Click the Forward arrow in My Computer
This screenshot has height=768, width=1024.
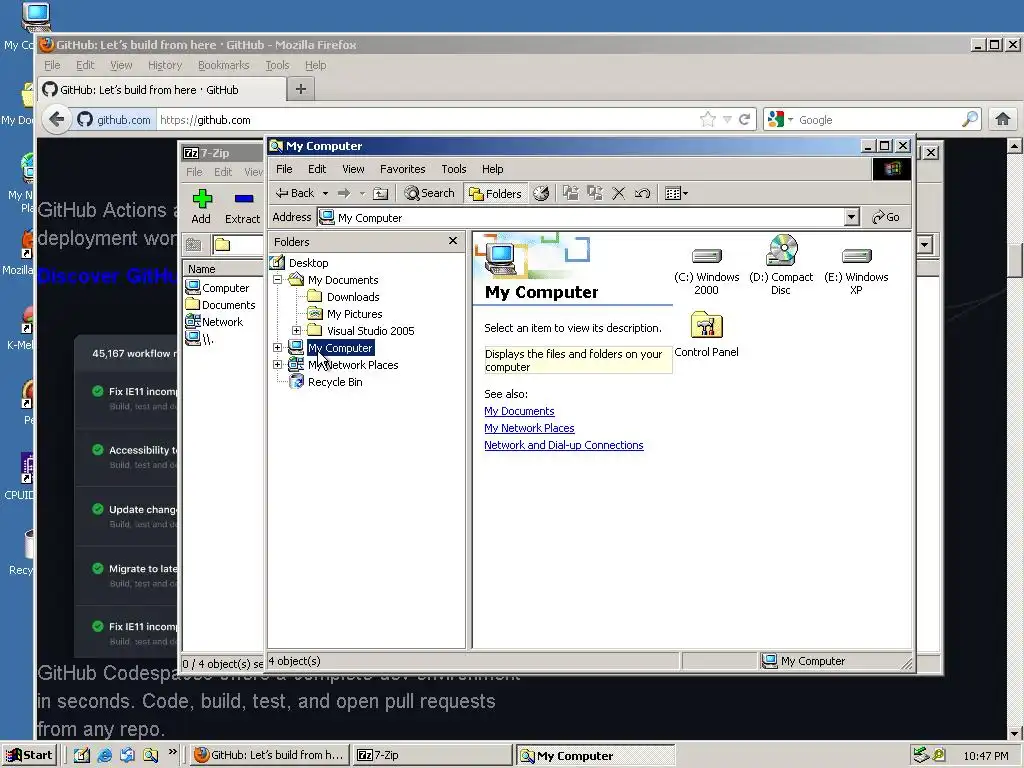(344, 193)
